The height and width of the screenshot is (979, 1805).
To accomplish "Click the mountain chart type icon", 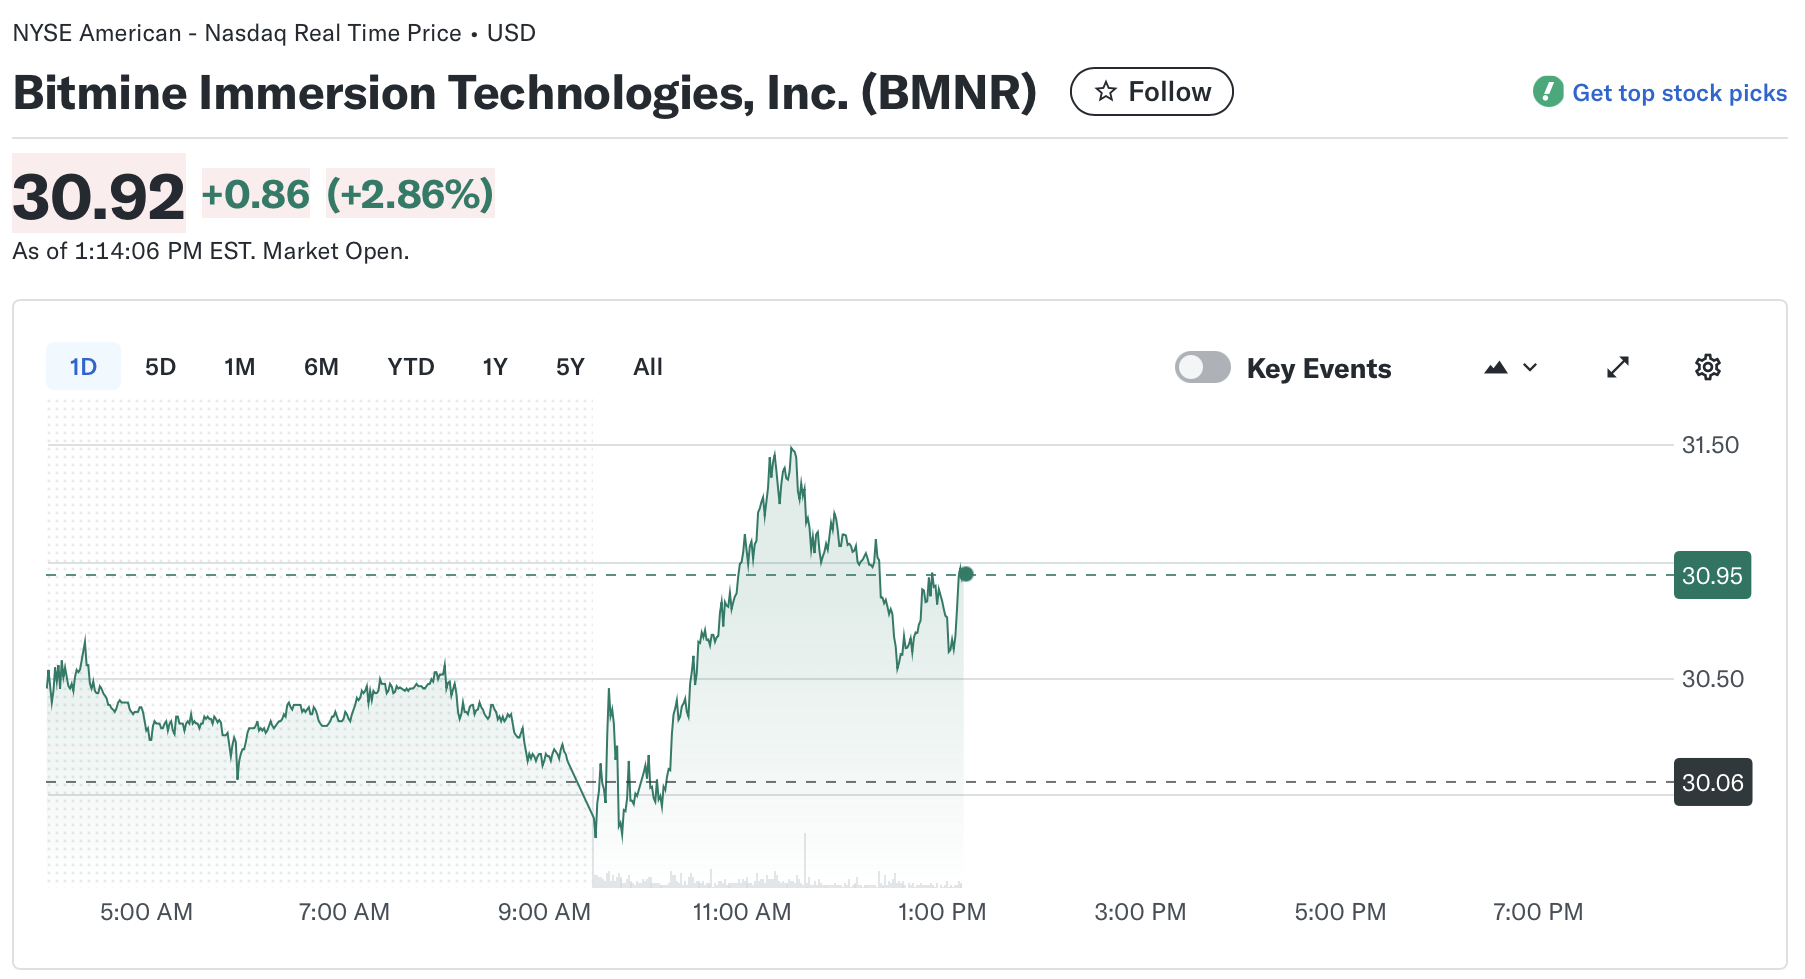I will [1495, 367].
